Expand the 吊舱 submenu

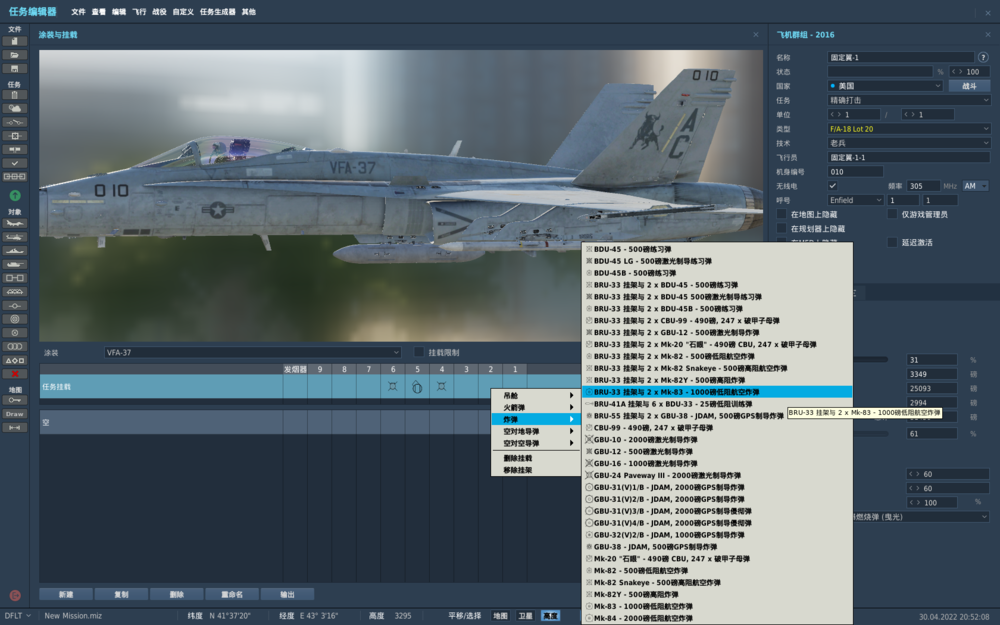(x=536, y=395)
